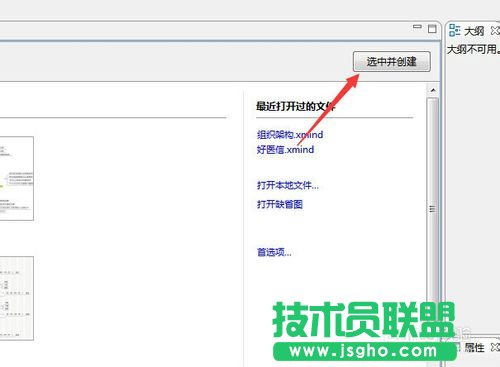Click the 大纲 outline tree icon
The image size is (500, 367).
tap(455, 30)
